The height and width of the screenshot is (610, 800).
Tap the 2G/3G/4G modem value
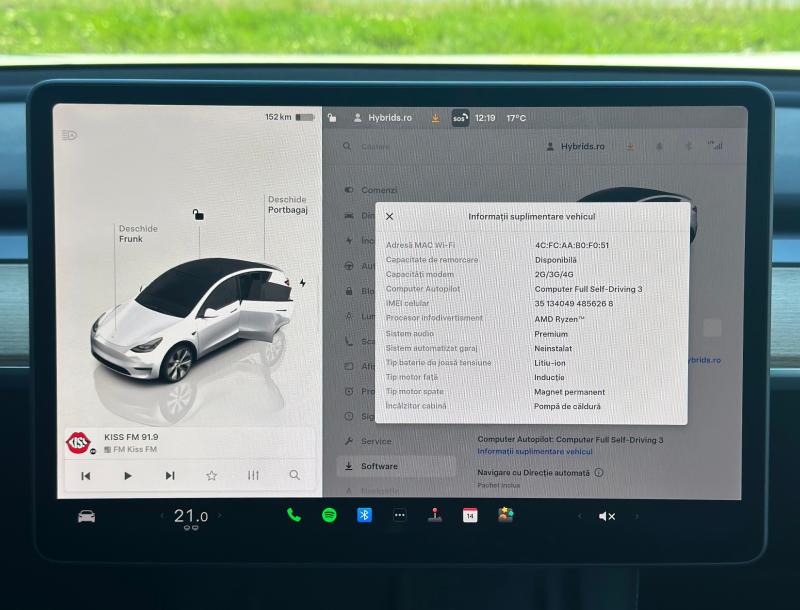tap(554, 274)
